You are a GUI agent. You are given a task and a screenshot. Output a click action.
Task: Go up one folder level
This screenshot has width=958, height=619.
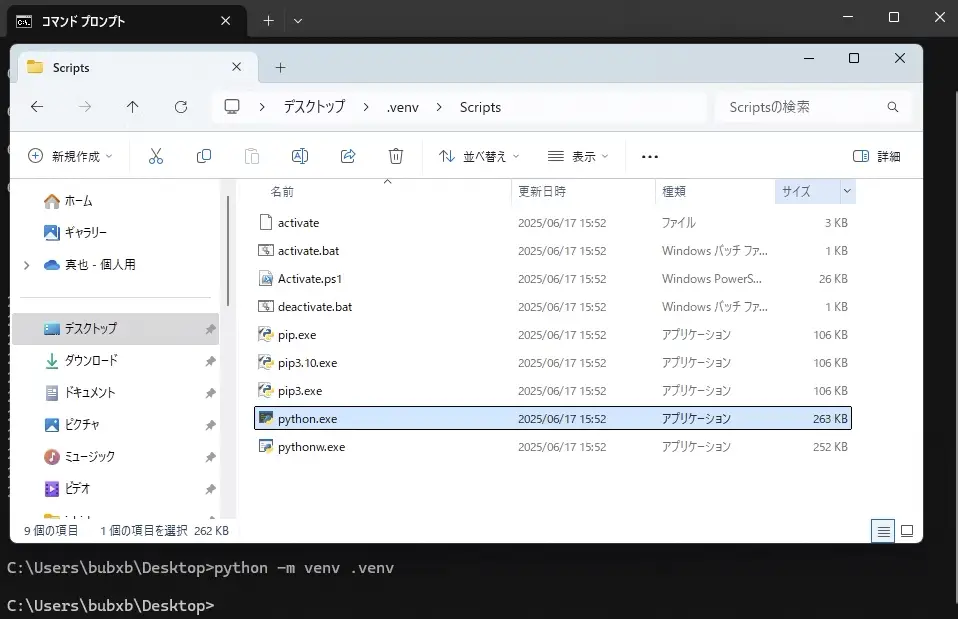point(132,107)
